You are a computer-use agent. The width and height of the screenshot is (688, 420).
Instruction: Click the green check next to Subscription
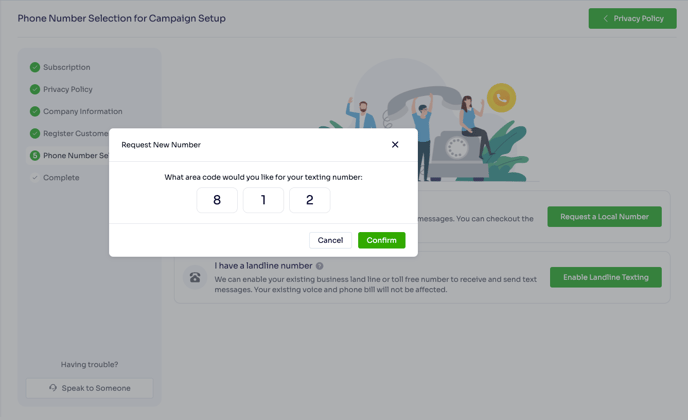pyautogui.click(x=35, y=67)
